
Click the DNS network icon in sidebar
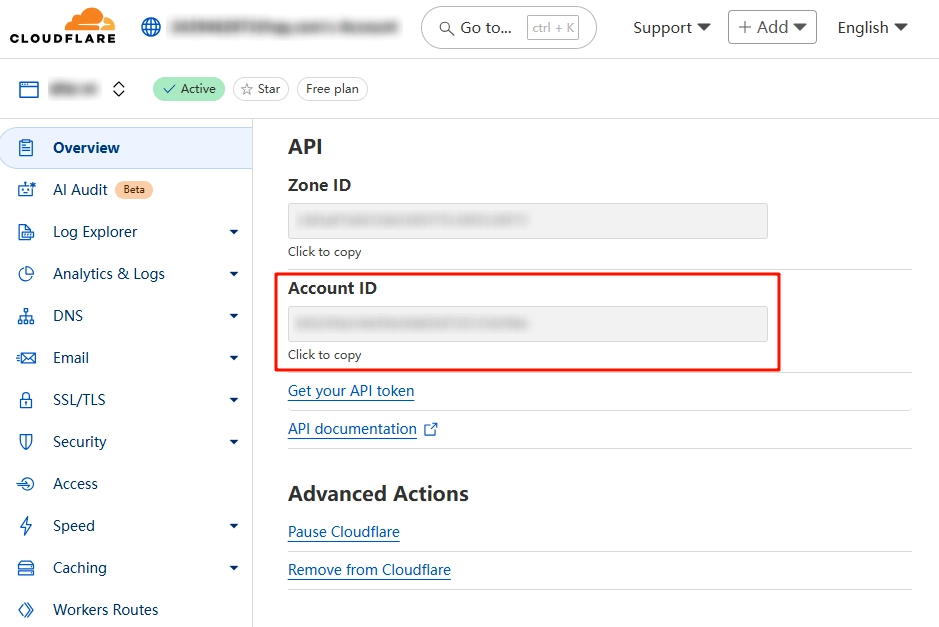point(27,316)
